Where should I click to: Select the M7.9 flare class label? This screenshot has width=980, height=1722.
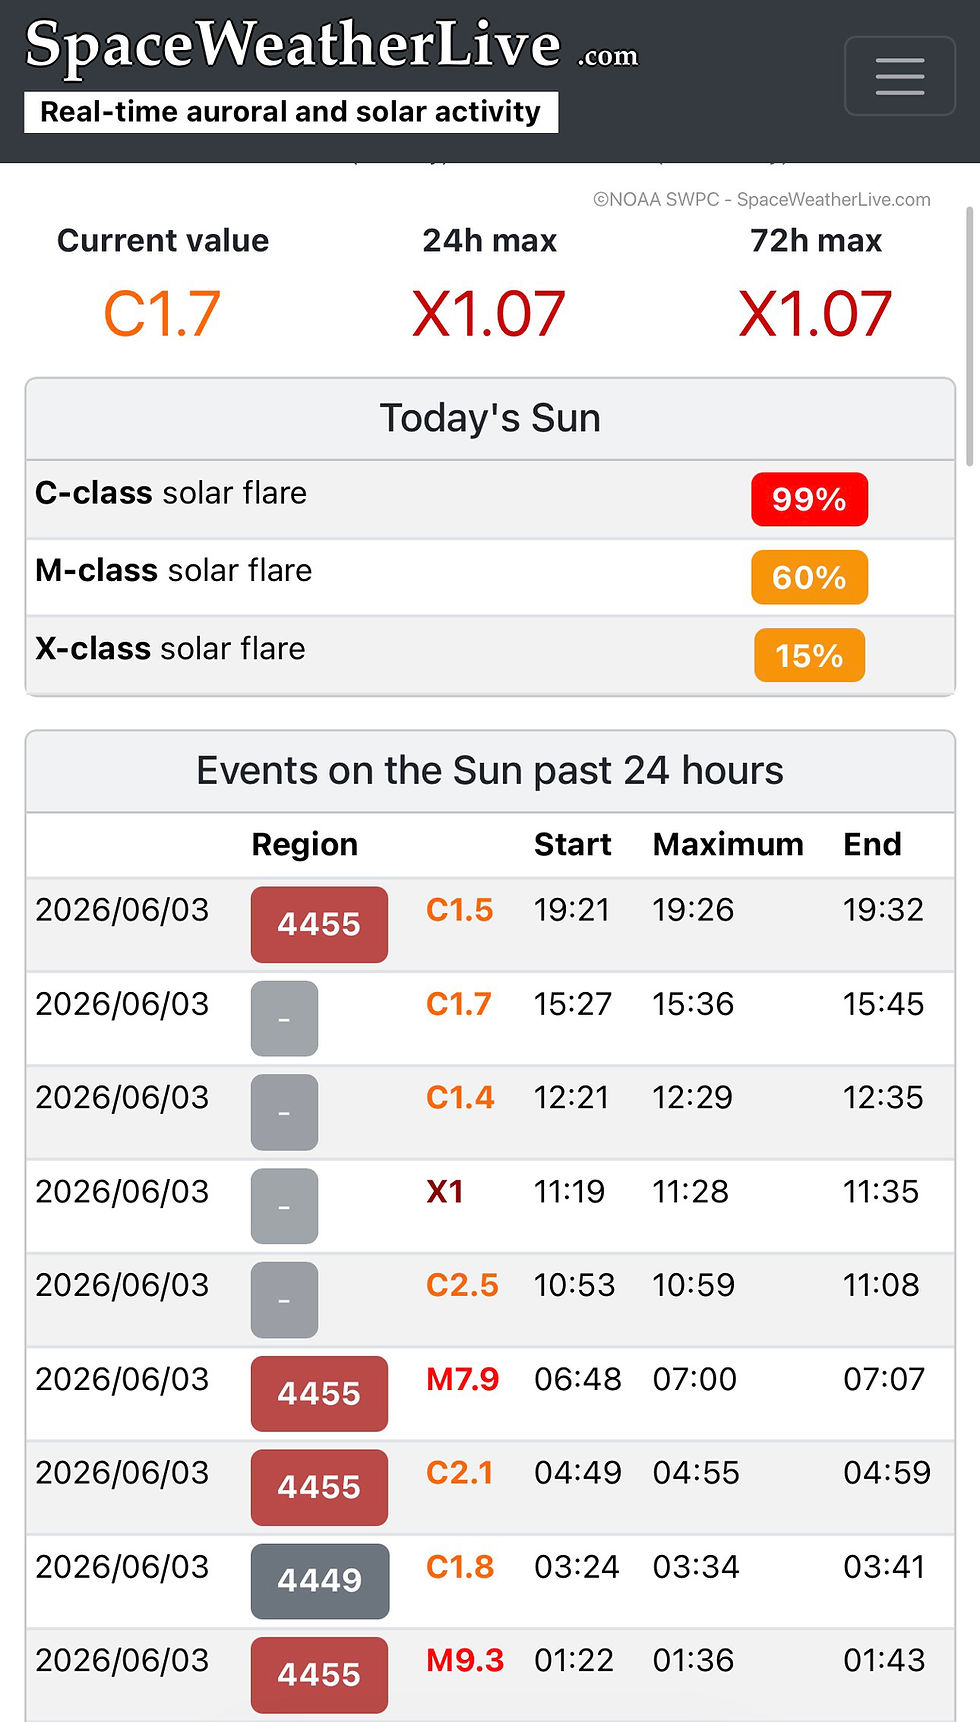click(x=462, y=1379)
